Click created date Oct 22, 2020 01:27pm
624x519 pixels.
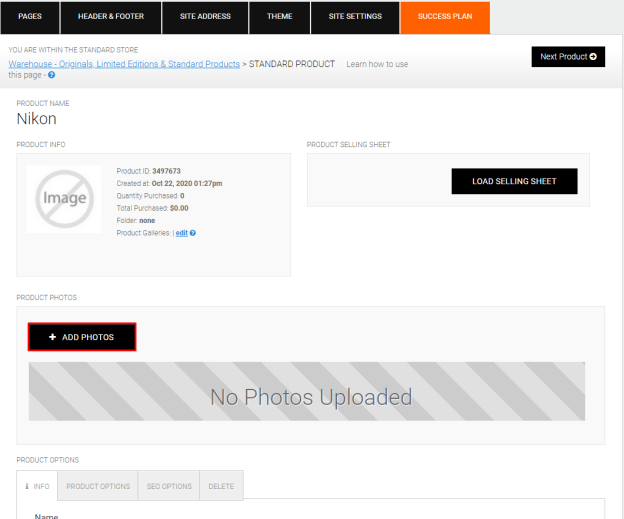point(187,183)
